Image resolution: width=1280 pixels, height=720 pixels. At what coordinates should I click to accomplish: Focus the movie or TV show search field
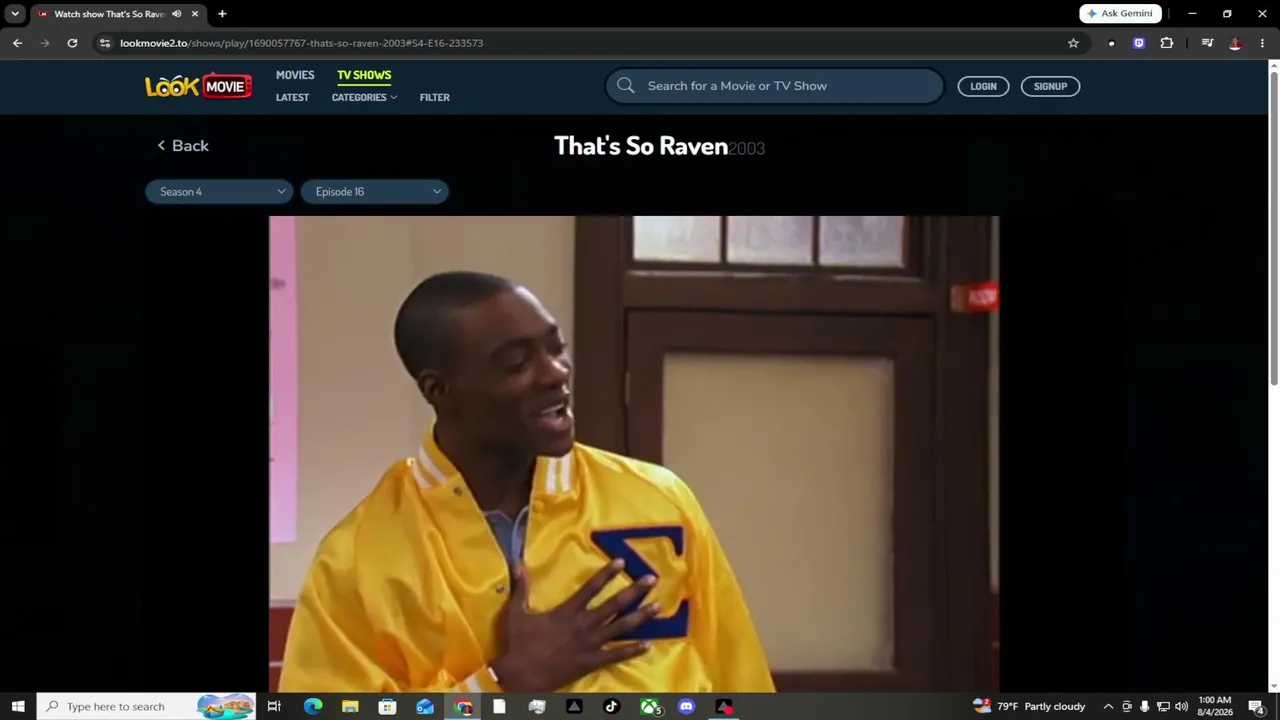(774, 86)
